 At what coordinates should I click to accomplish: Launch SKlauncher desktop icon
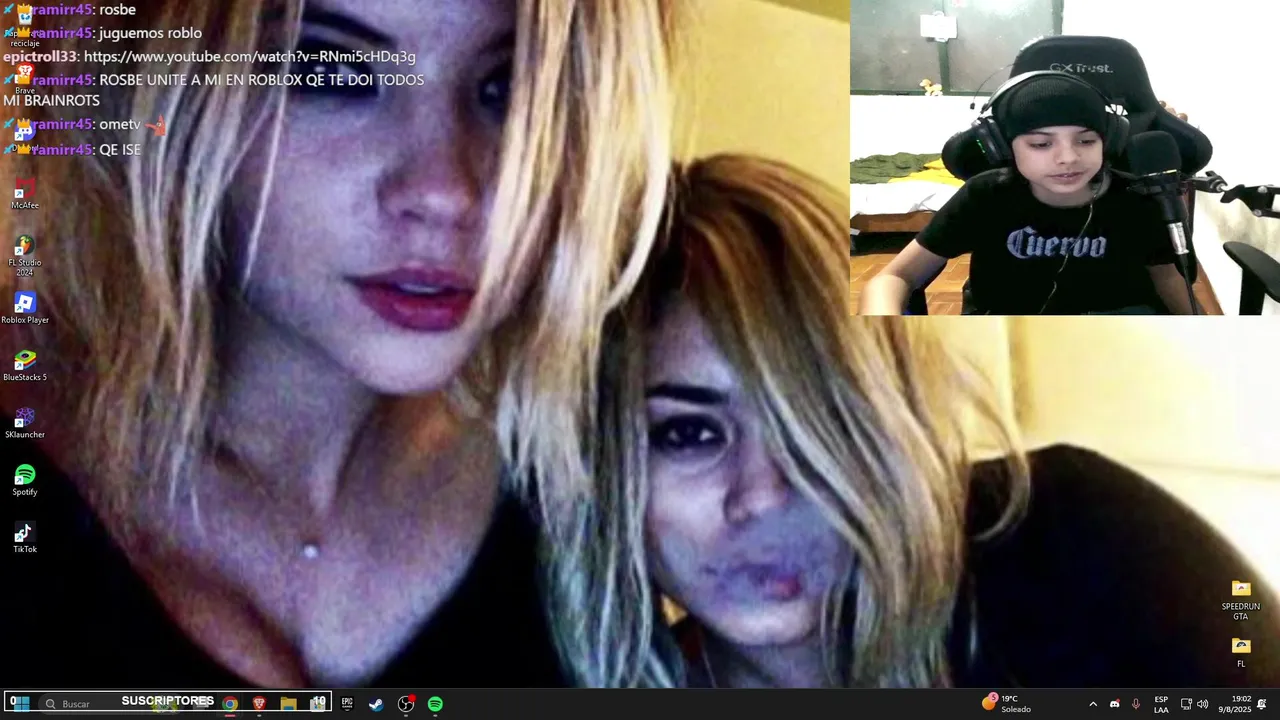(x=25, y=423)
